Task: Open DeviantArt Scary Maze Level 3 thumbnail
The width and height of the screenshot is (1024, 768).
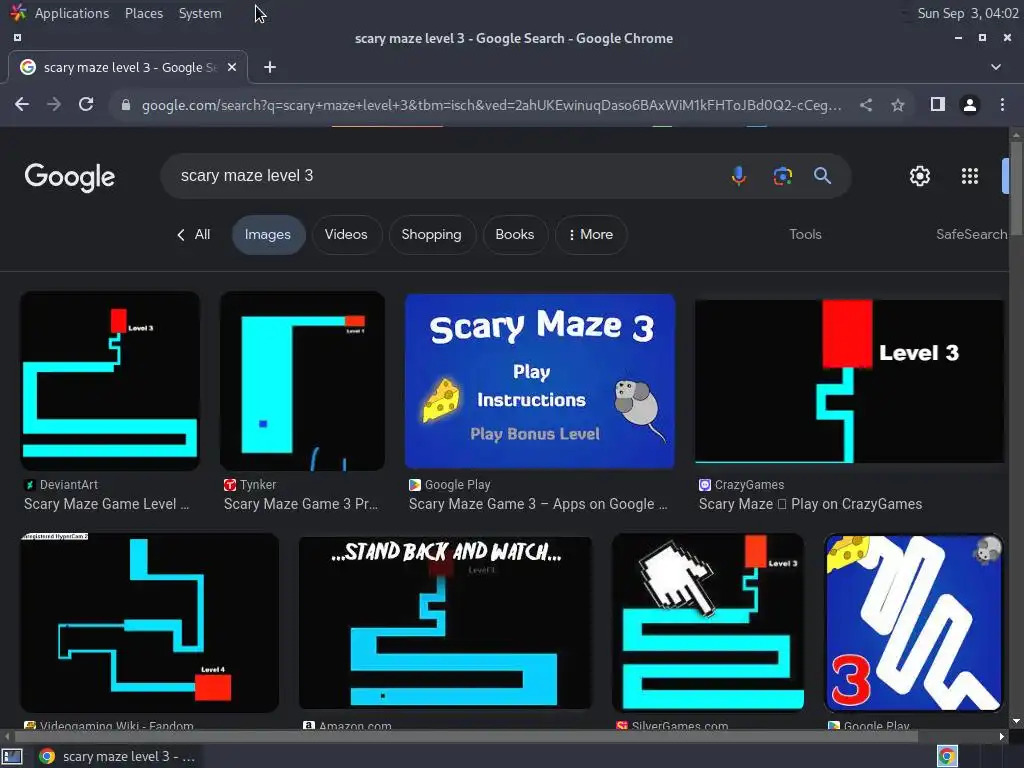Action: click(110, 381)
